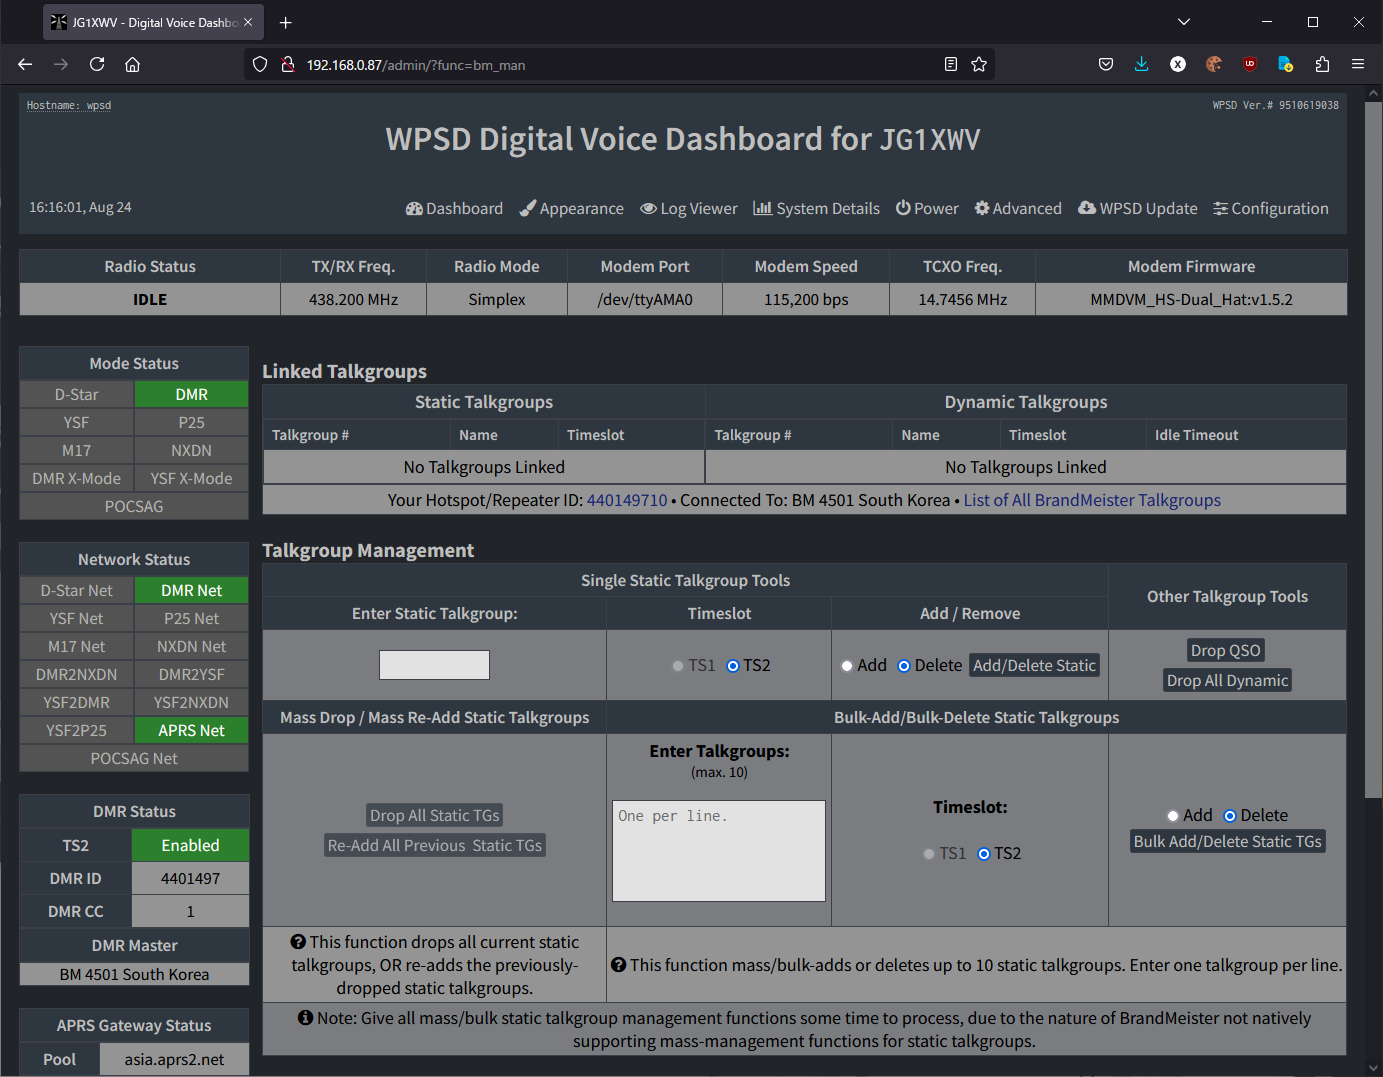This screenshot has width=1383, height=1077.
Task: Go back to the previous page
Action: [25, 64]
